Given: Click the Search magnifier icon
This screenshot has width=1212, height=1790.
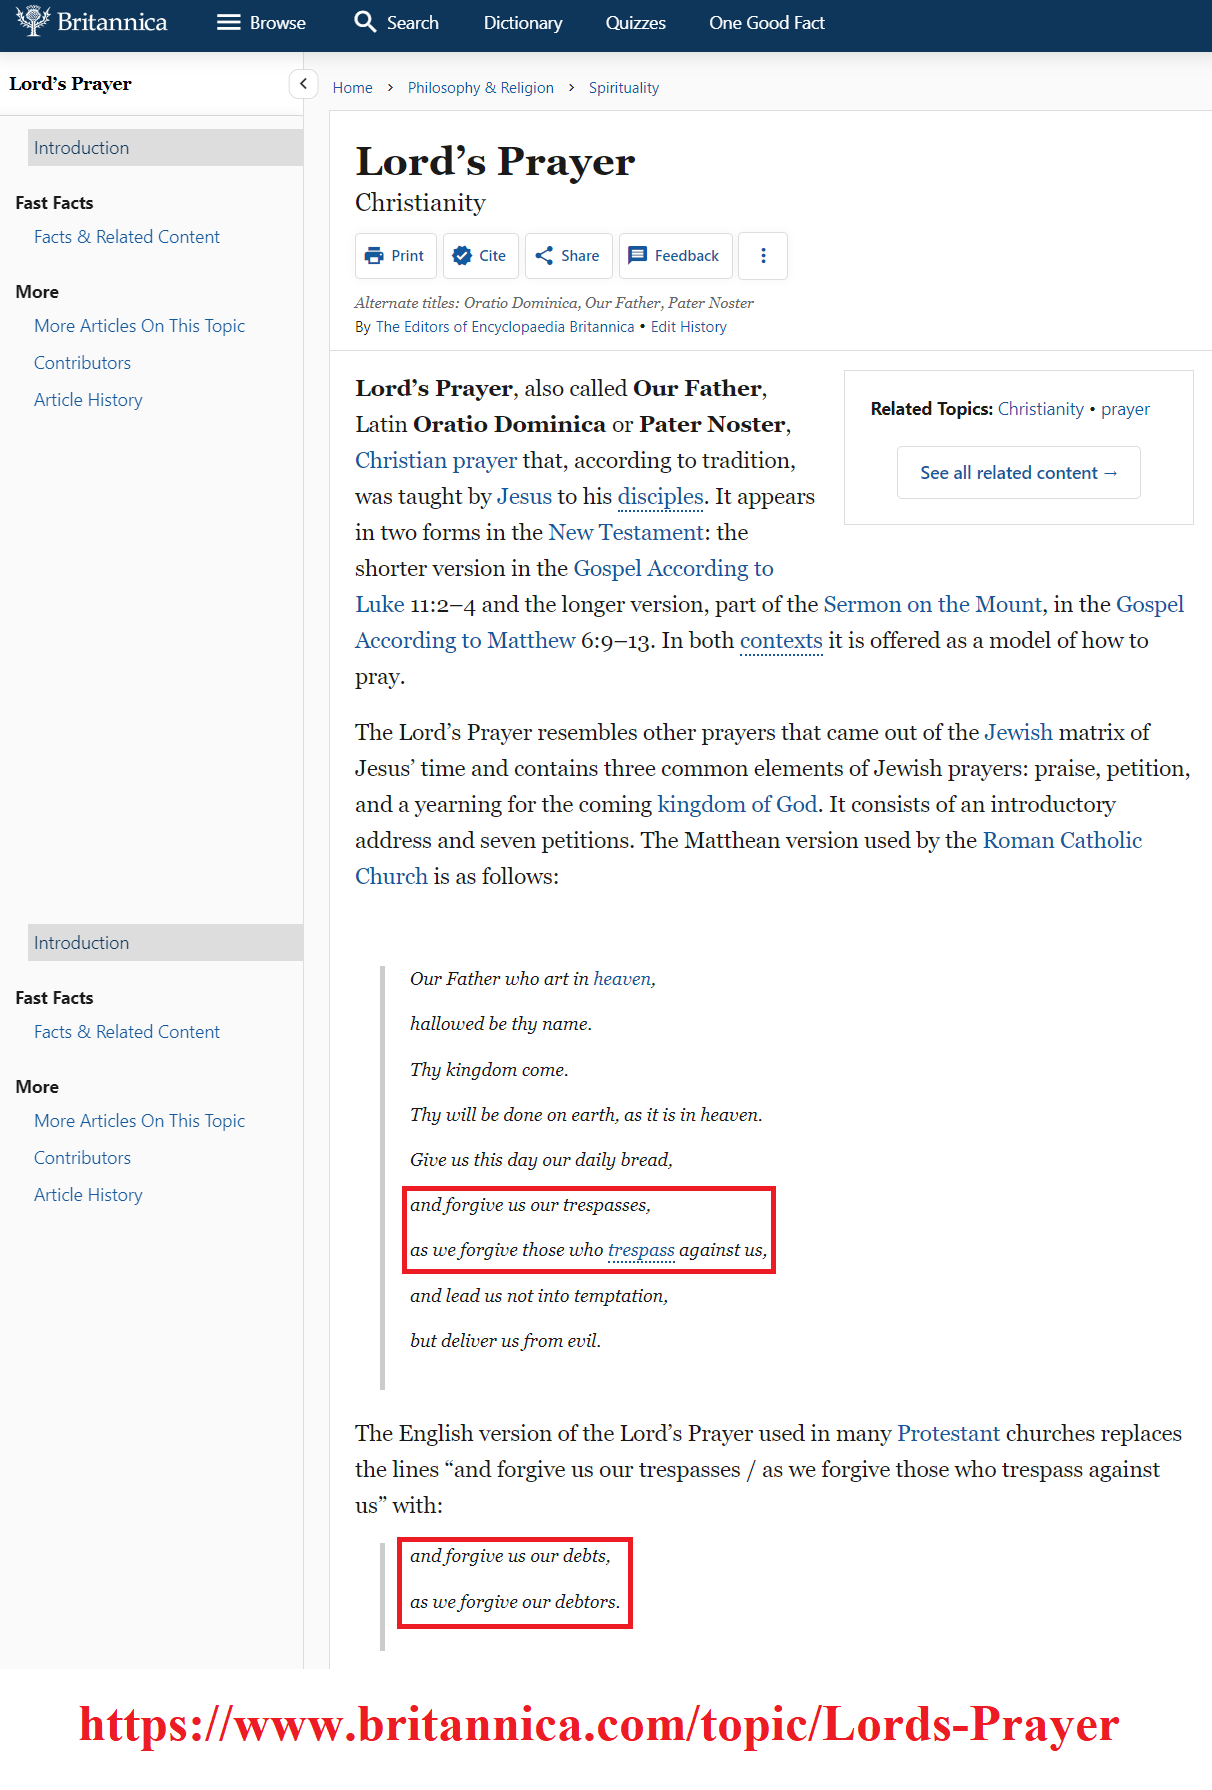Looking at the screenshot, I should pyautogui.click(x=365, y=22).
